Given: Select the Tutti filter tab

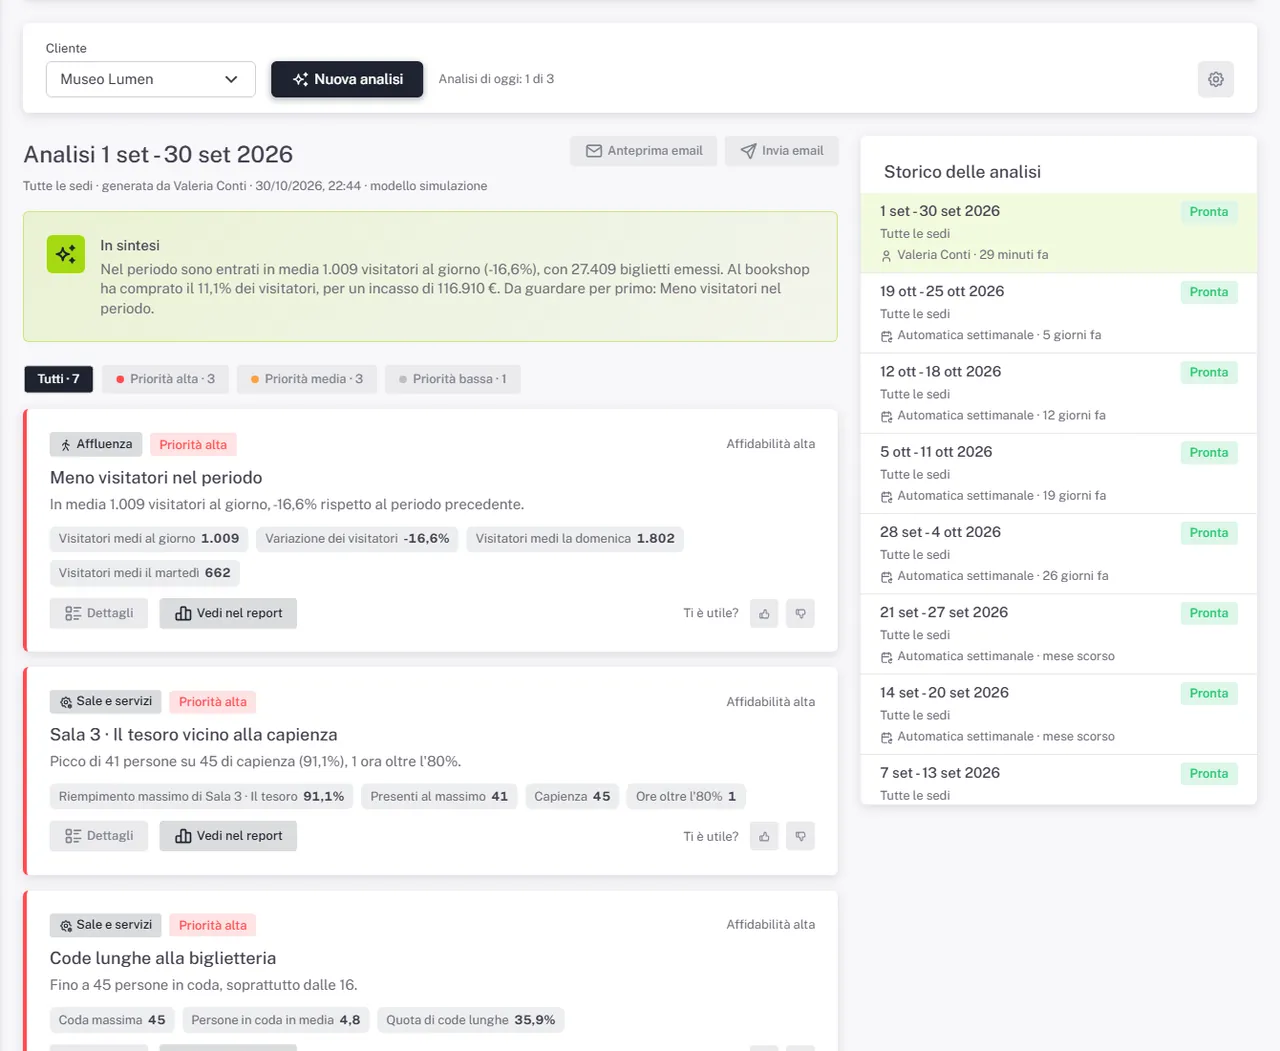Looking at the screenshot, I should coord(59,379).
